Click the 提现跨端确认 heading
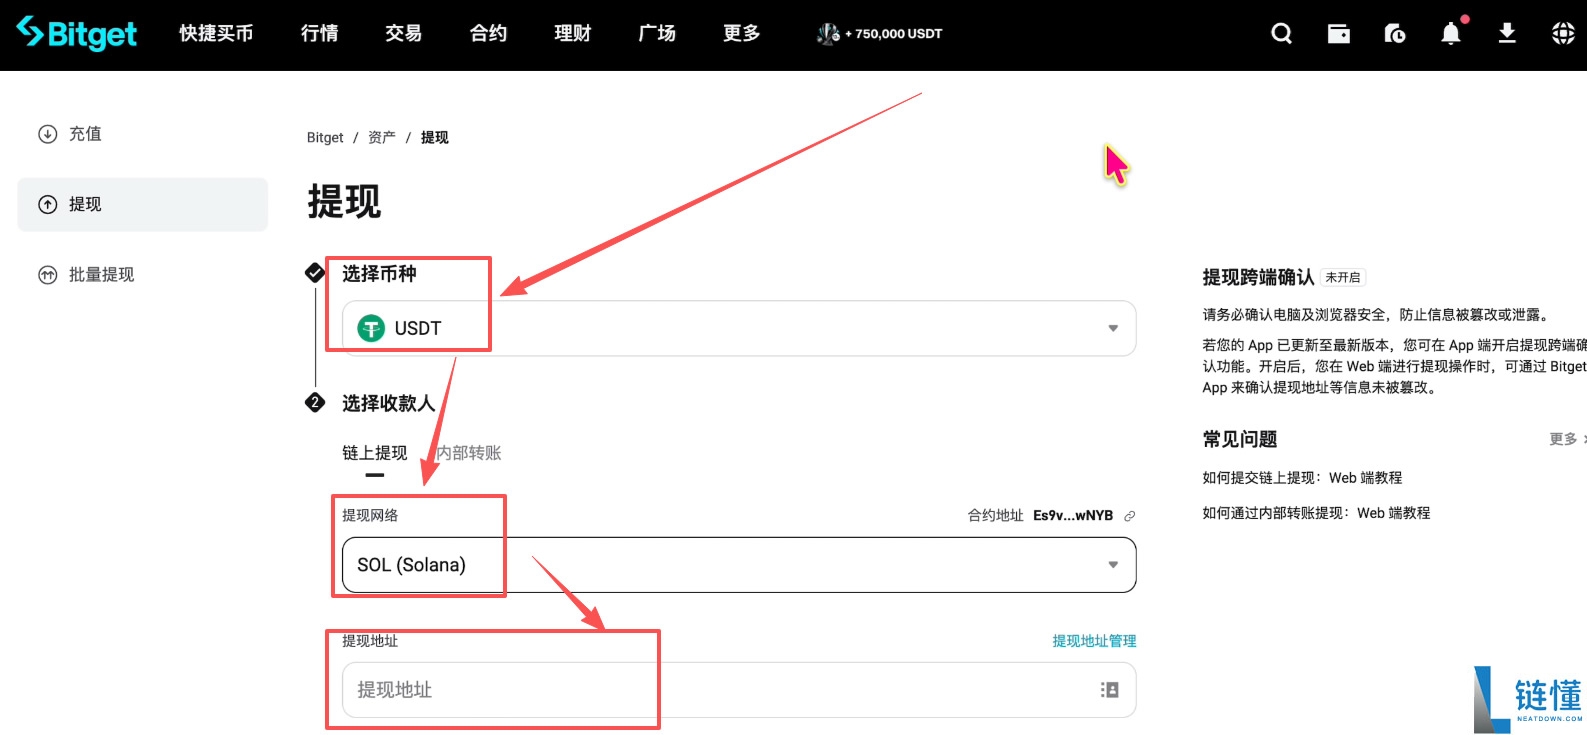This screenshot has height=735, width=1587. coord(1258,278)
